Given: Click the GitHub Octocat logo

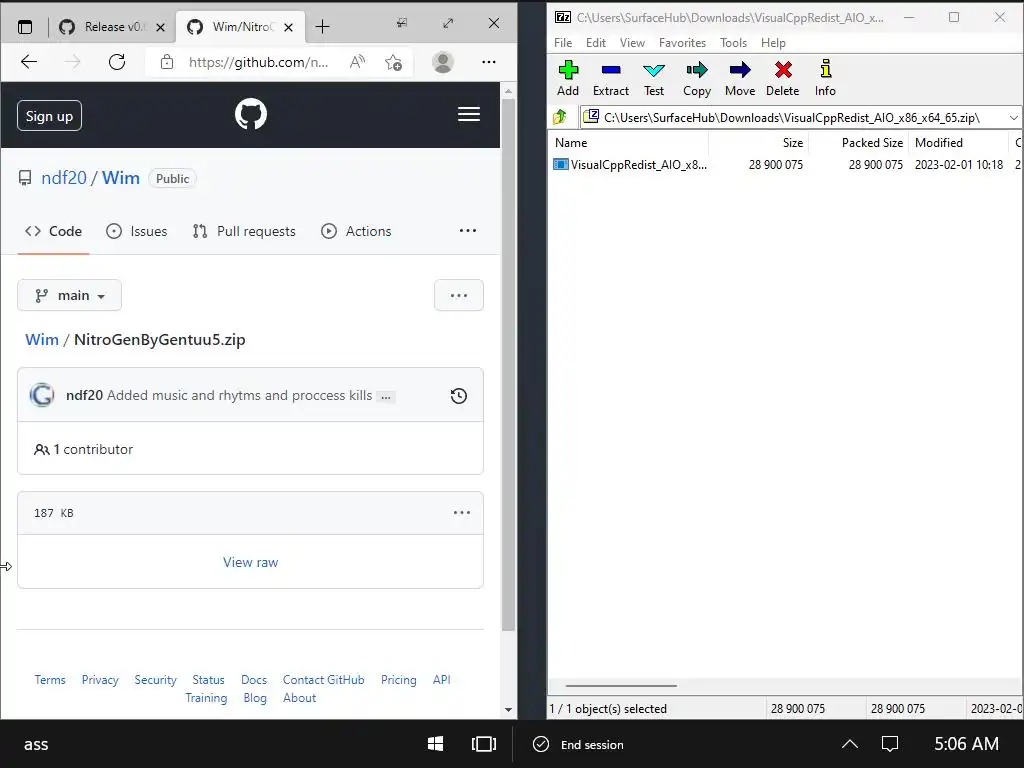Looking at the screenshot, I should [x=251, y=114].
